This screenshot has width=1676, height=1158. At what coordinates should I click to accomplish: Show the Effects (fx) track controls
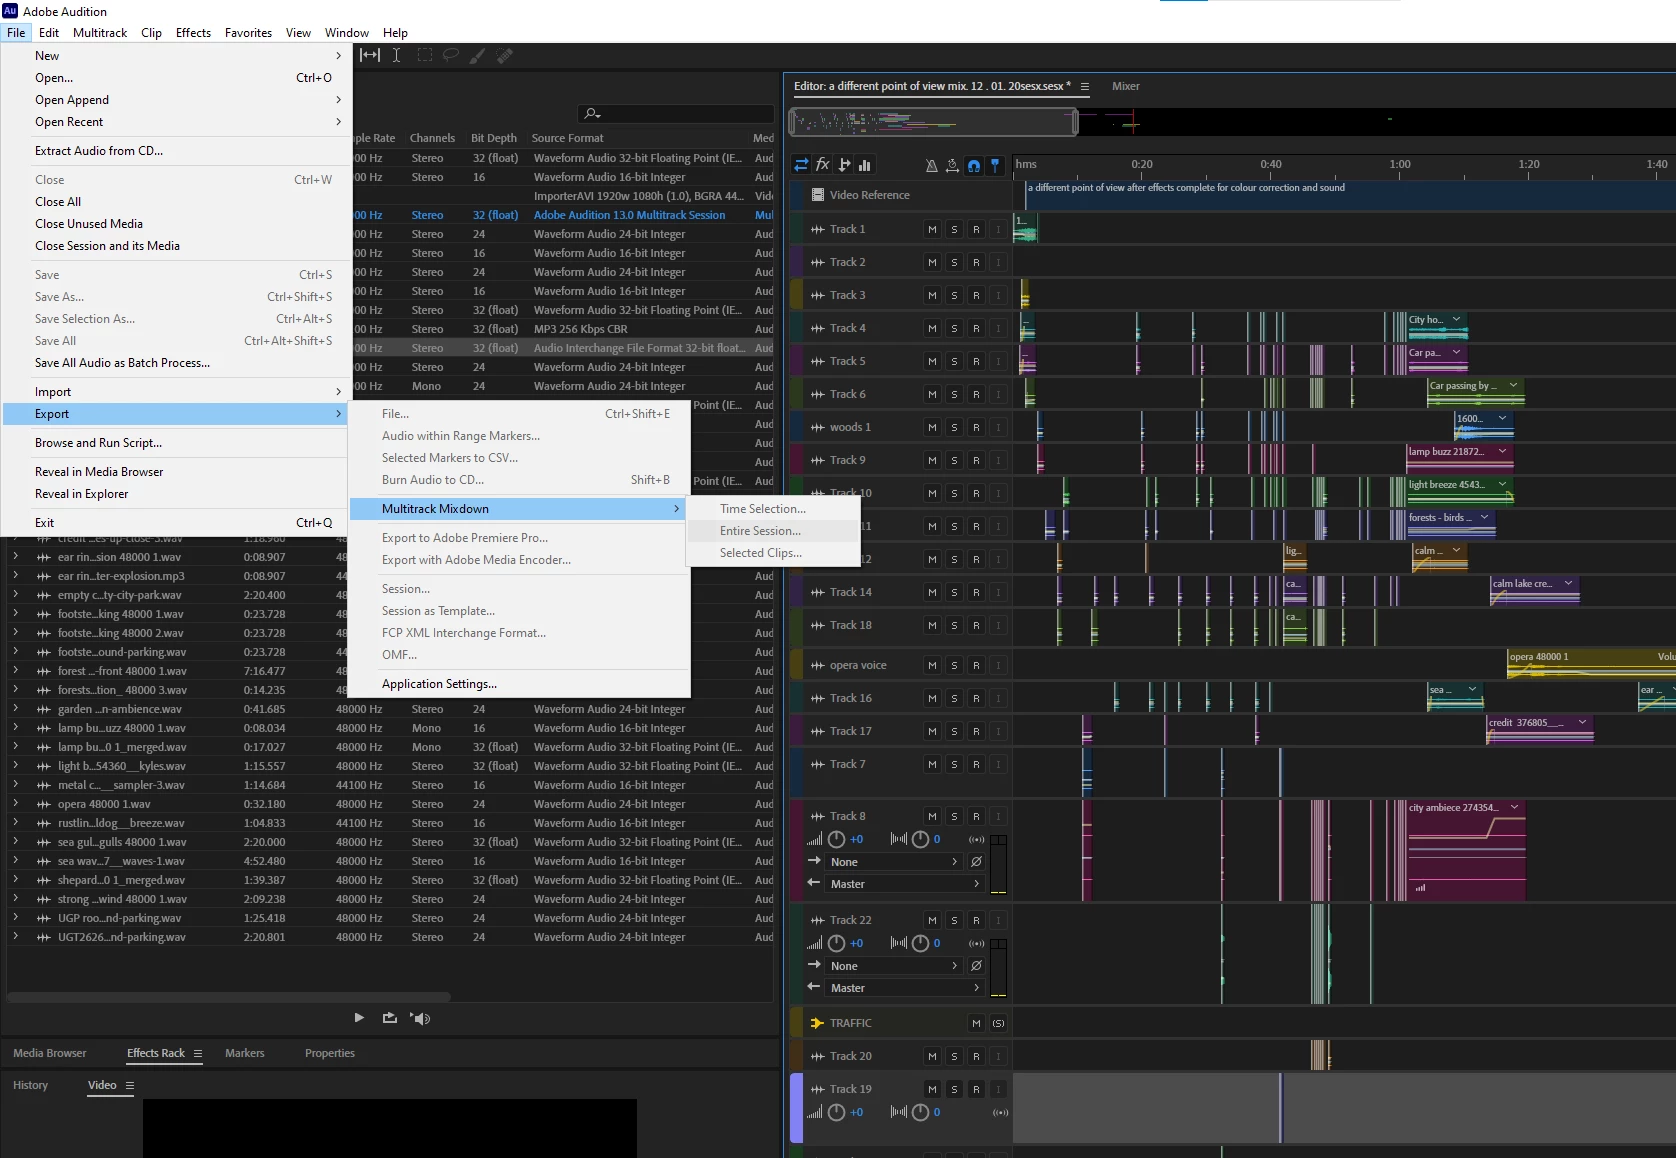(x=823, y=165)
